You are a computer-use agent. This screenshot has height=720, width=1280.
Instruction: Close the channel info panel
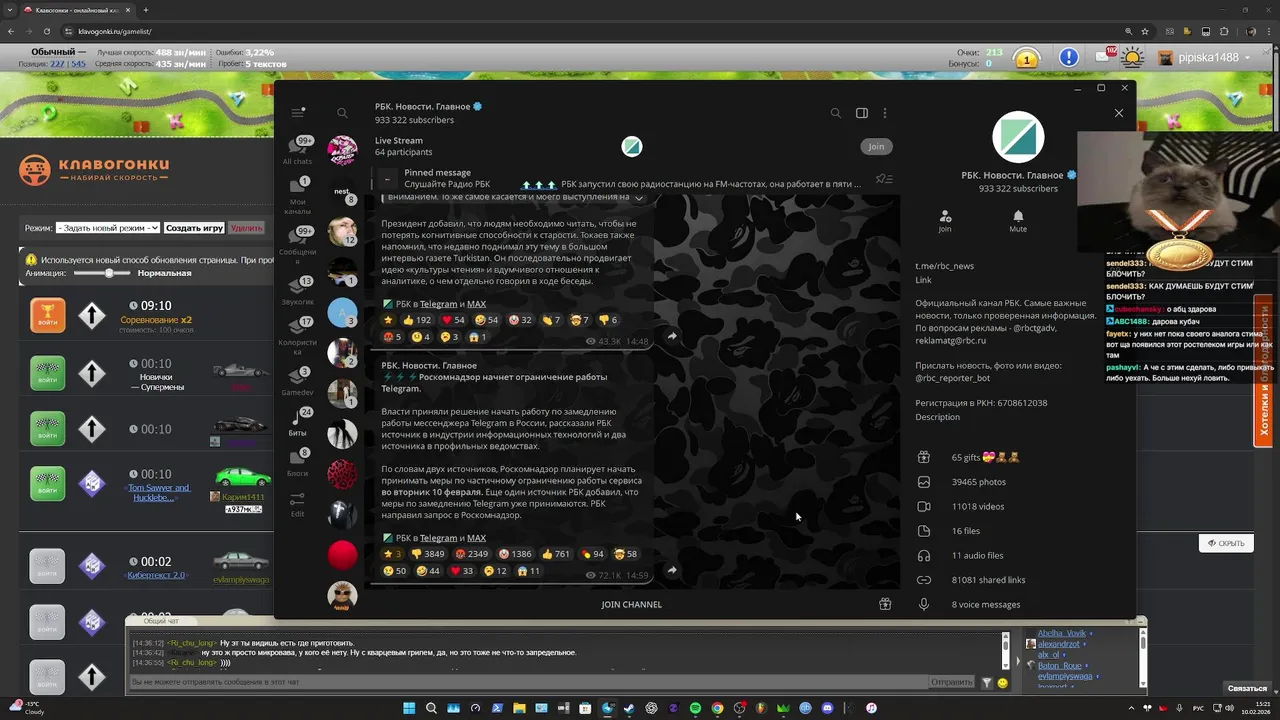pos(1119,113)
